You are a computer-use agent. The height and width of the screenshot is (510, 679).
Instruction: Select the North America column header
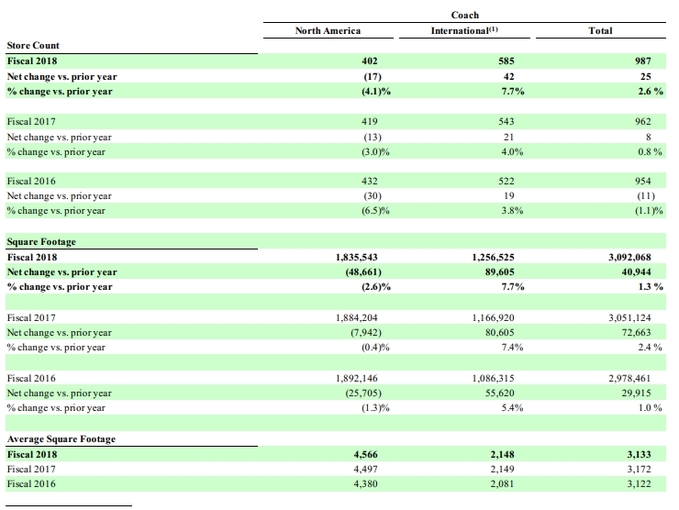pos(328,31)
